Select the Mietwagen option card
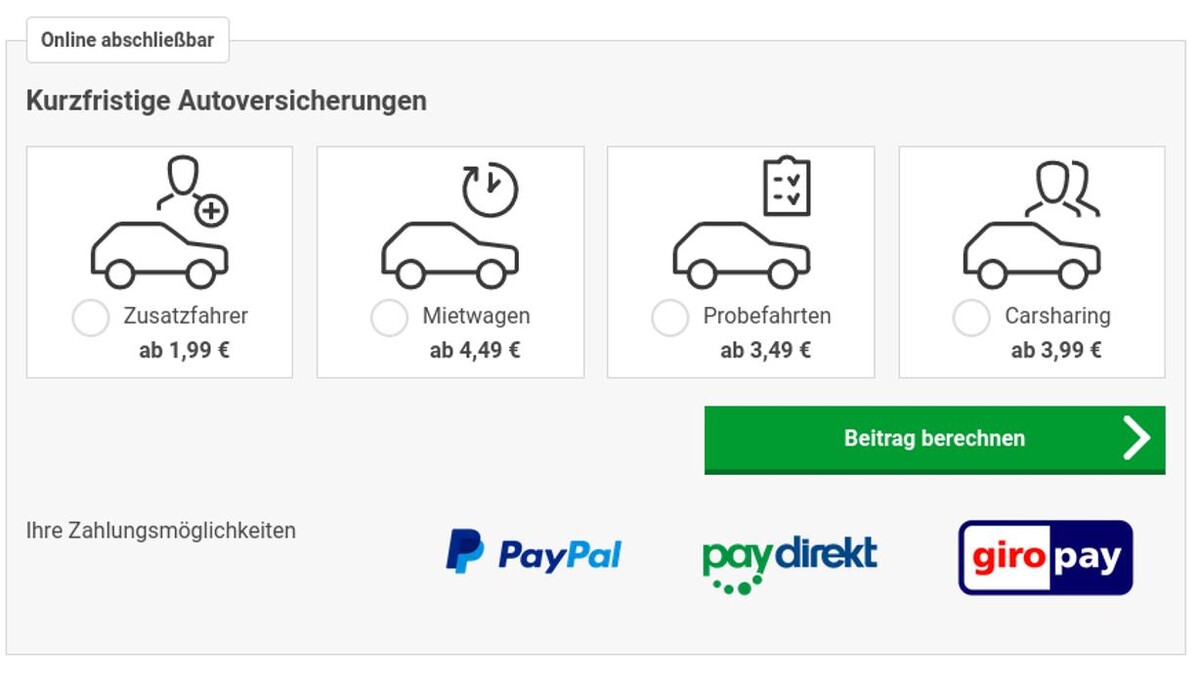The width and height of the screenshot is (1200, 684). pyautogui.click(x=450, y=262)
